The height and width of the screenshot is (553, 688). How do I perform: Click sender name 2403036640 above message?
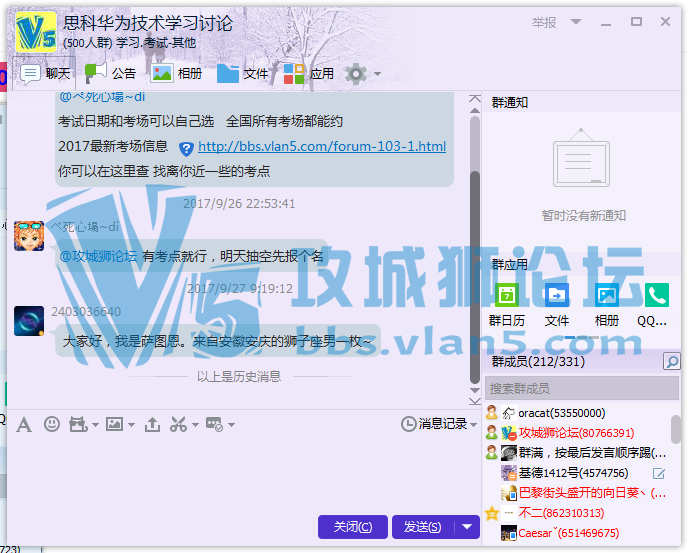86,312
